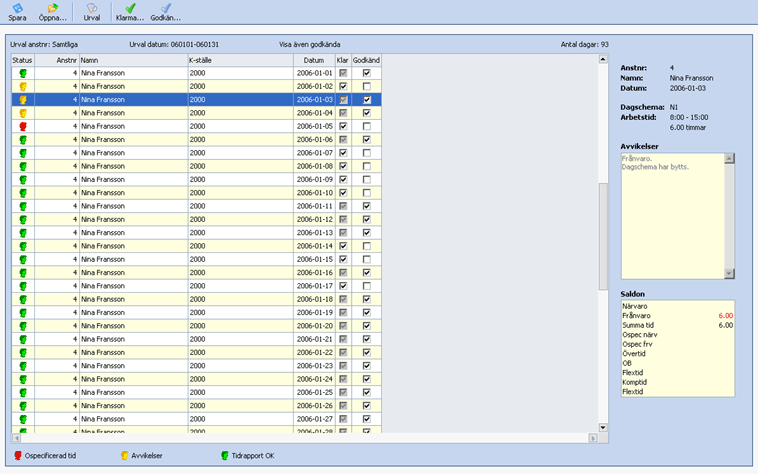Click the Urval filter icon
The image size is (758, 474).
coord(91,8)
